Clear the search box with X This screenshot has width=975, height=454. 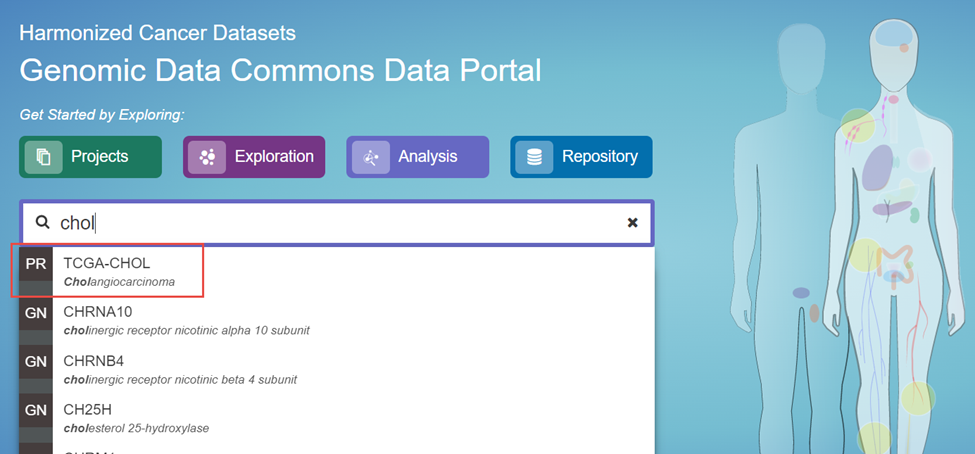coord(632,222)
